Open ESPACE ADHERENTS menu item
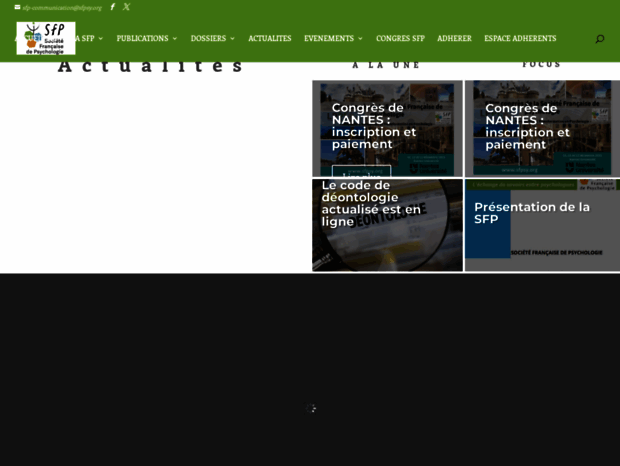Viewport: 620px width, 466px height. (520, 38)
